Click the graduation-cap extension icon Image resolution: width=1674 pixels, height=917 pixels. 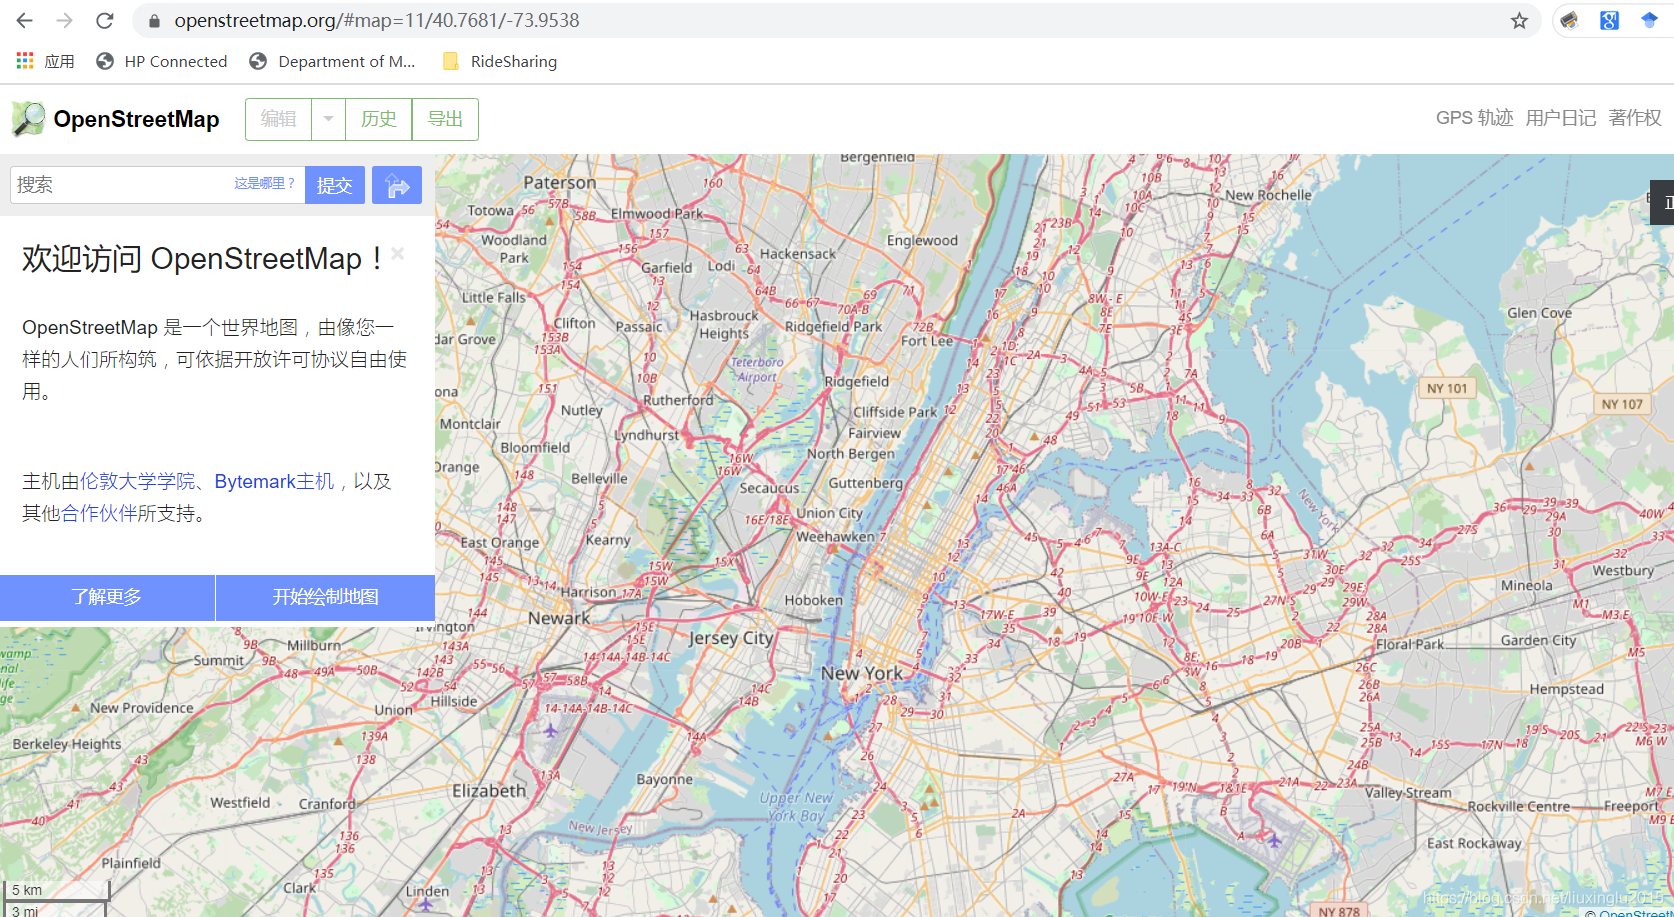pyautogui.click(x=1649, y=20)
